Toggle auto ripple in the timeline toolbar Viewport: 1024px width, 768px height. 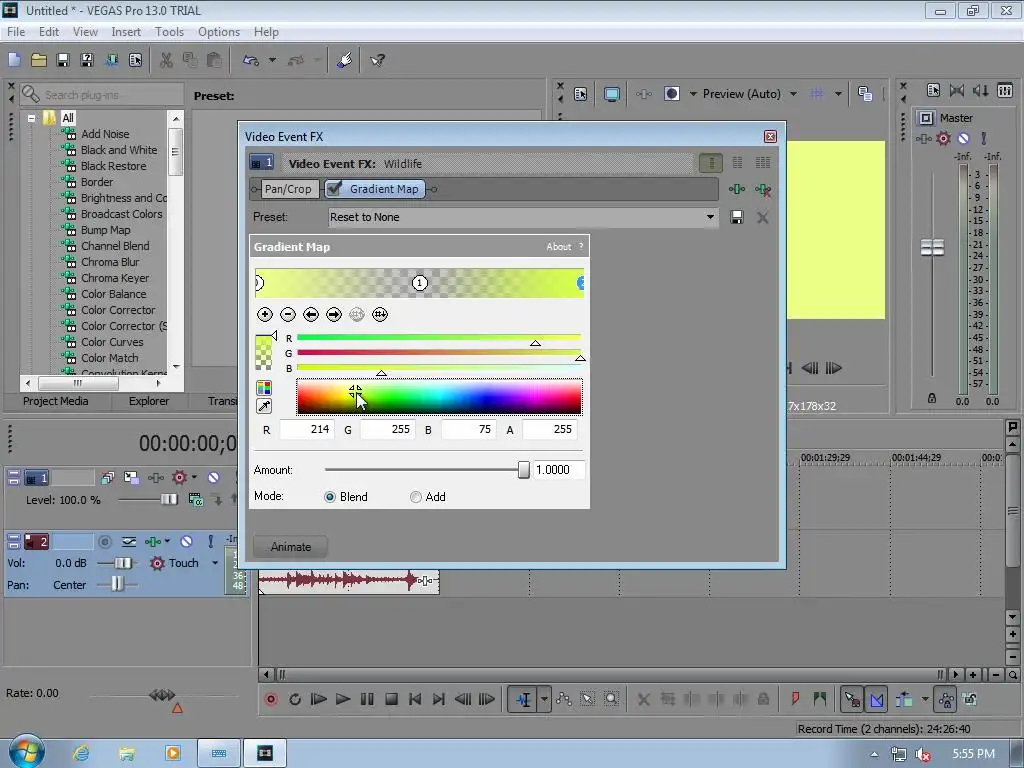904,699
